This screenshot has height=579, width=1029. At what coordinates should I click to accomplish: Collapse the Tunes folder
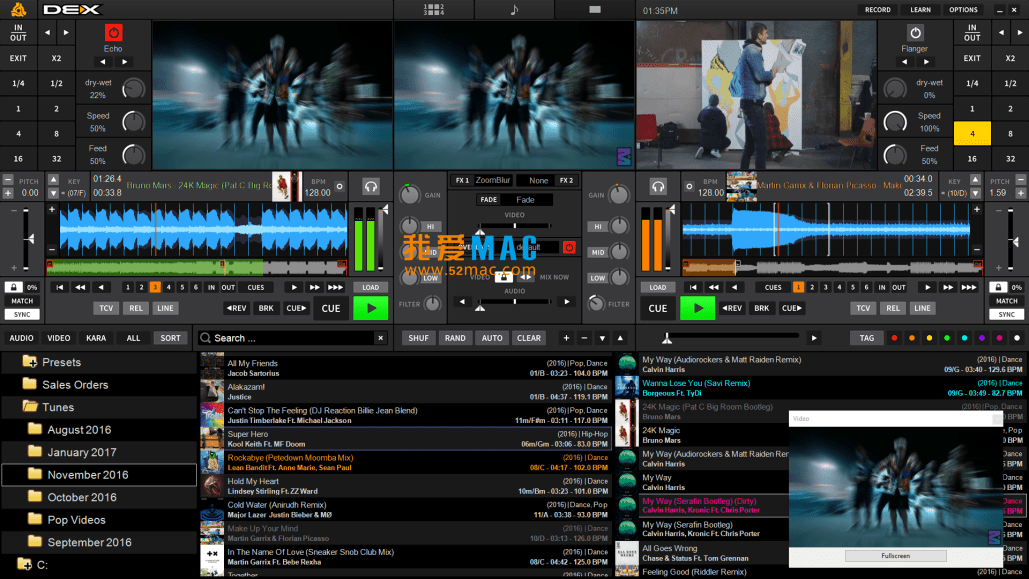[30, 407]
